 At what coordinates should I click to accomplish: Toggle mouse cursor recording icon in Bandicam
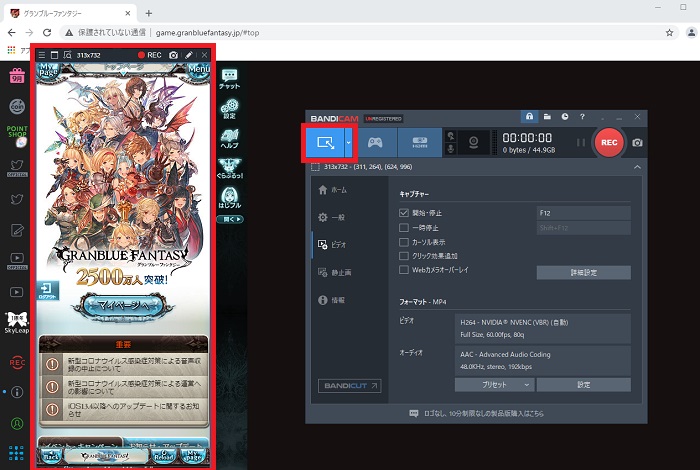coord(451,136)
